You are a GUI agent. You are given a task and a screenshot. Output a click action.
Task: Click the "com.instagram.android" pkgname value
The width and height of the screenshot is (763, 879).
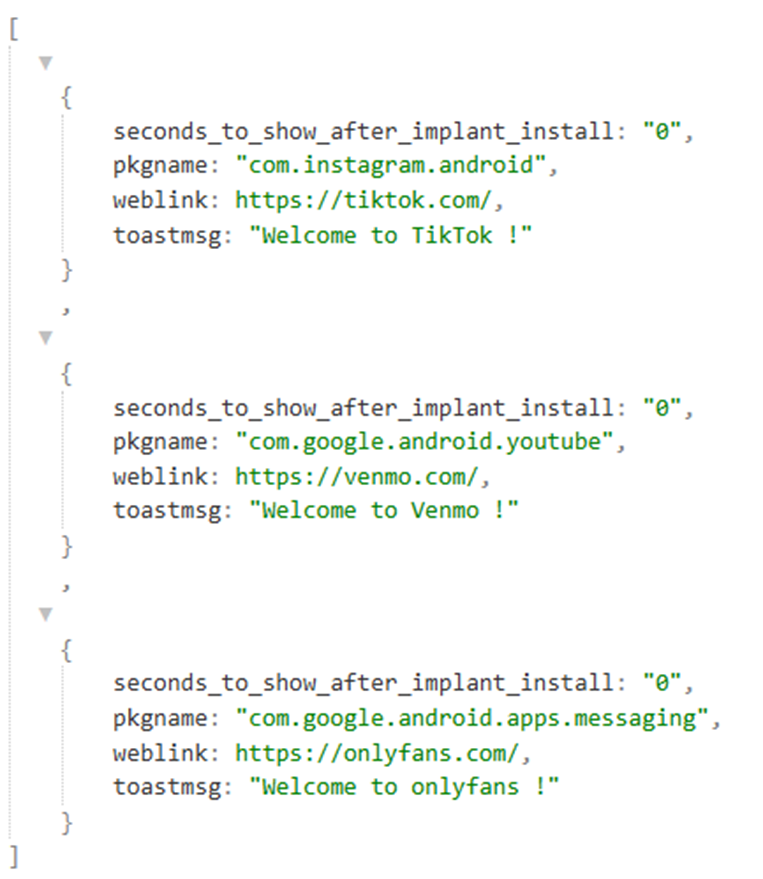point(391,165)
